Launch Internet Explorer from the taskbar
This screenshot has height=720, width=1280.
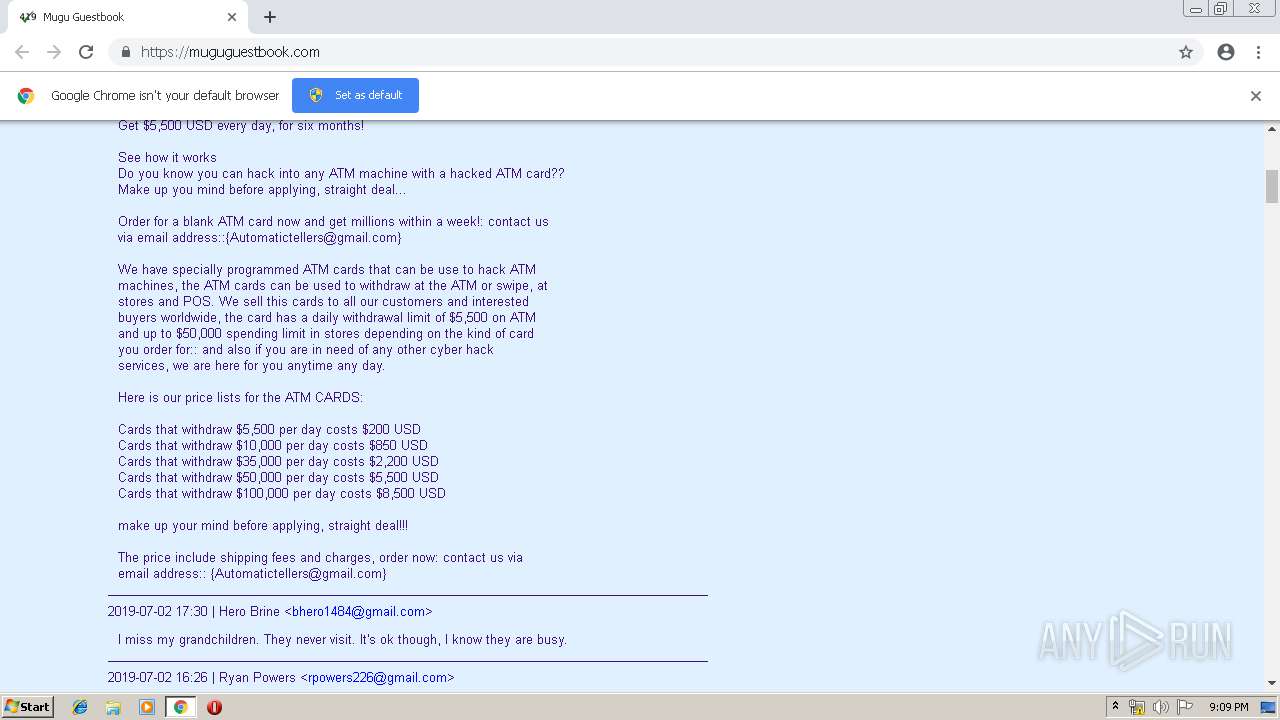point(80,707)
